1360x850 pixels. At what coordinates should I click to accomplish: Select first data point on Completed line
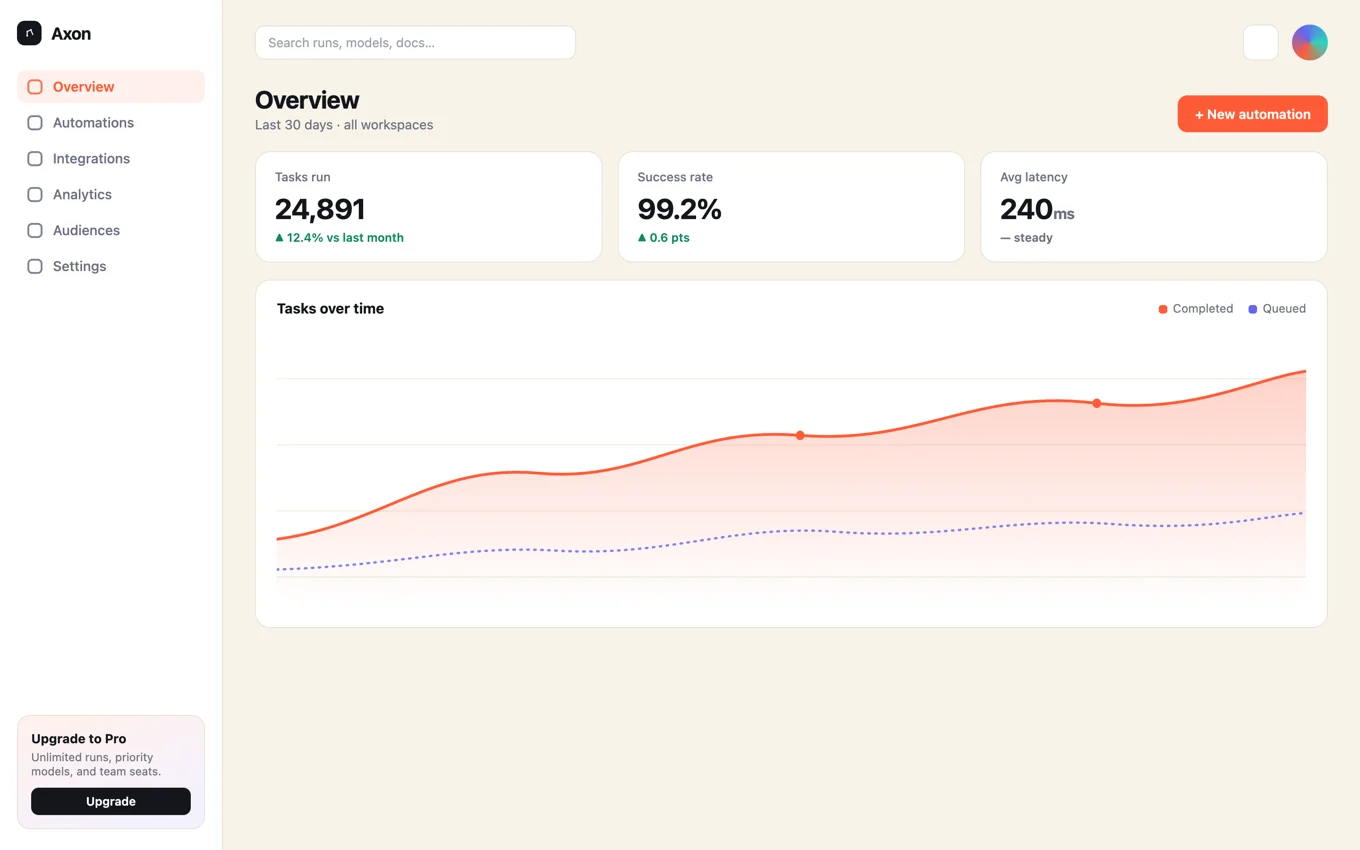tap(800, 435)
